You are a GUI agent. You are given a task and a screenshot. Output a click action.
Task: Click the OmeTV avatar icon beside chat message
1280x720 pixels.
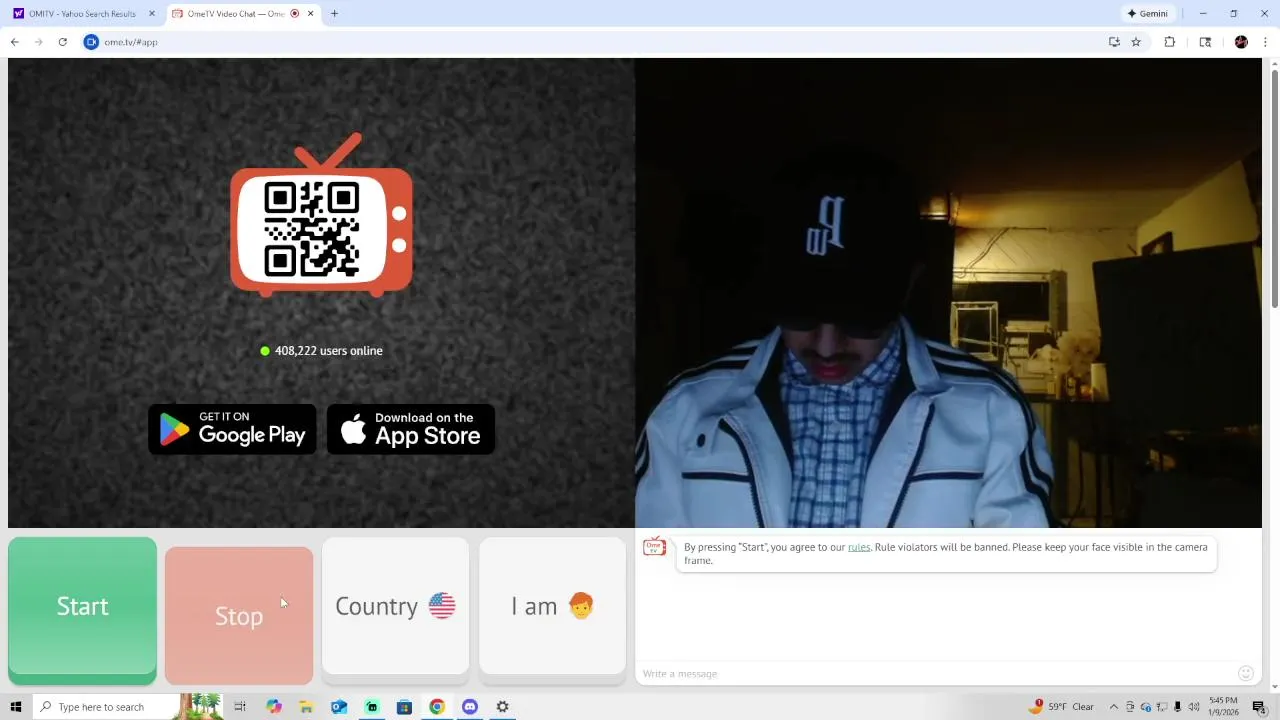(x=654, y=547)
